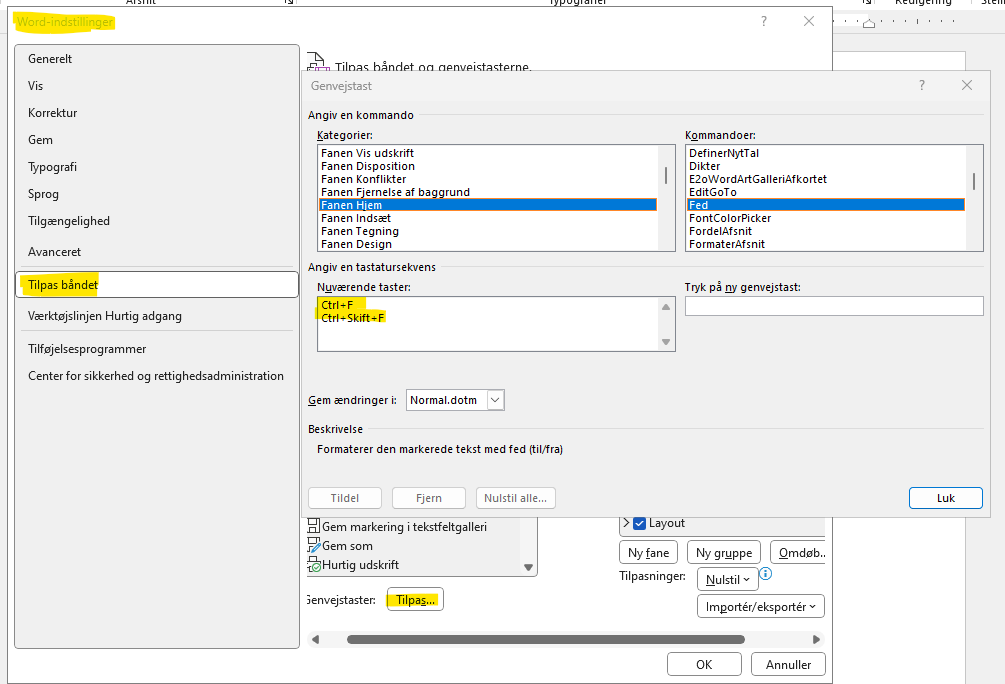Viewport: 1005px width, 684px height.
Task: Open Center for sikkerhed og rettighedsadministration
Action: (x=157, y=376)
